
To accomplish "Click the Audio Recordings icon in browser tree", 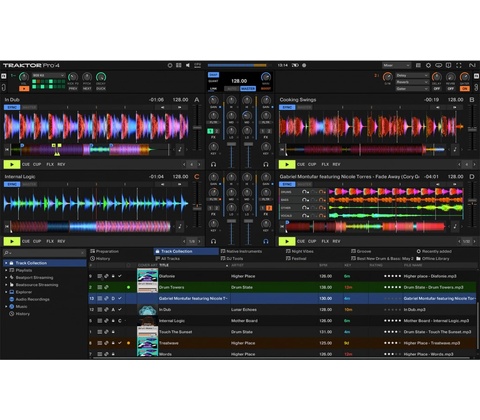I will pyautogui.click(x=12, y=299).
